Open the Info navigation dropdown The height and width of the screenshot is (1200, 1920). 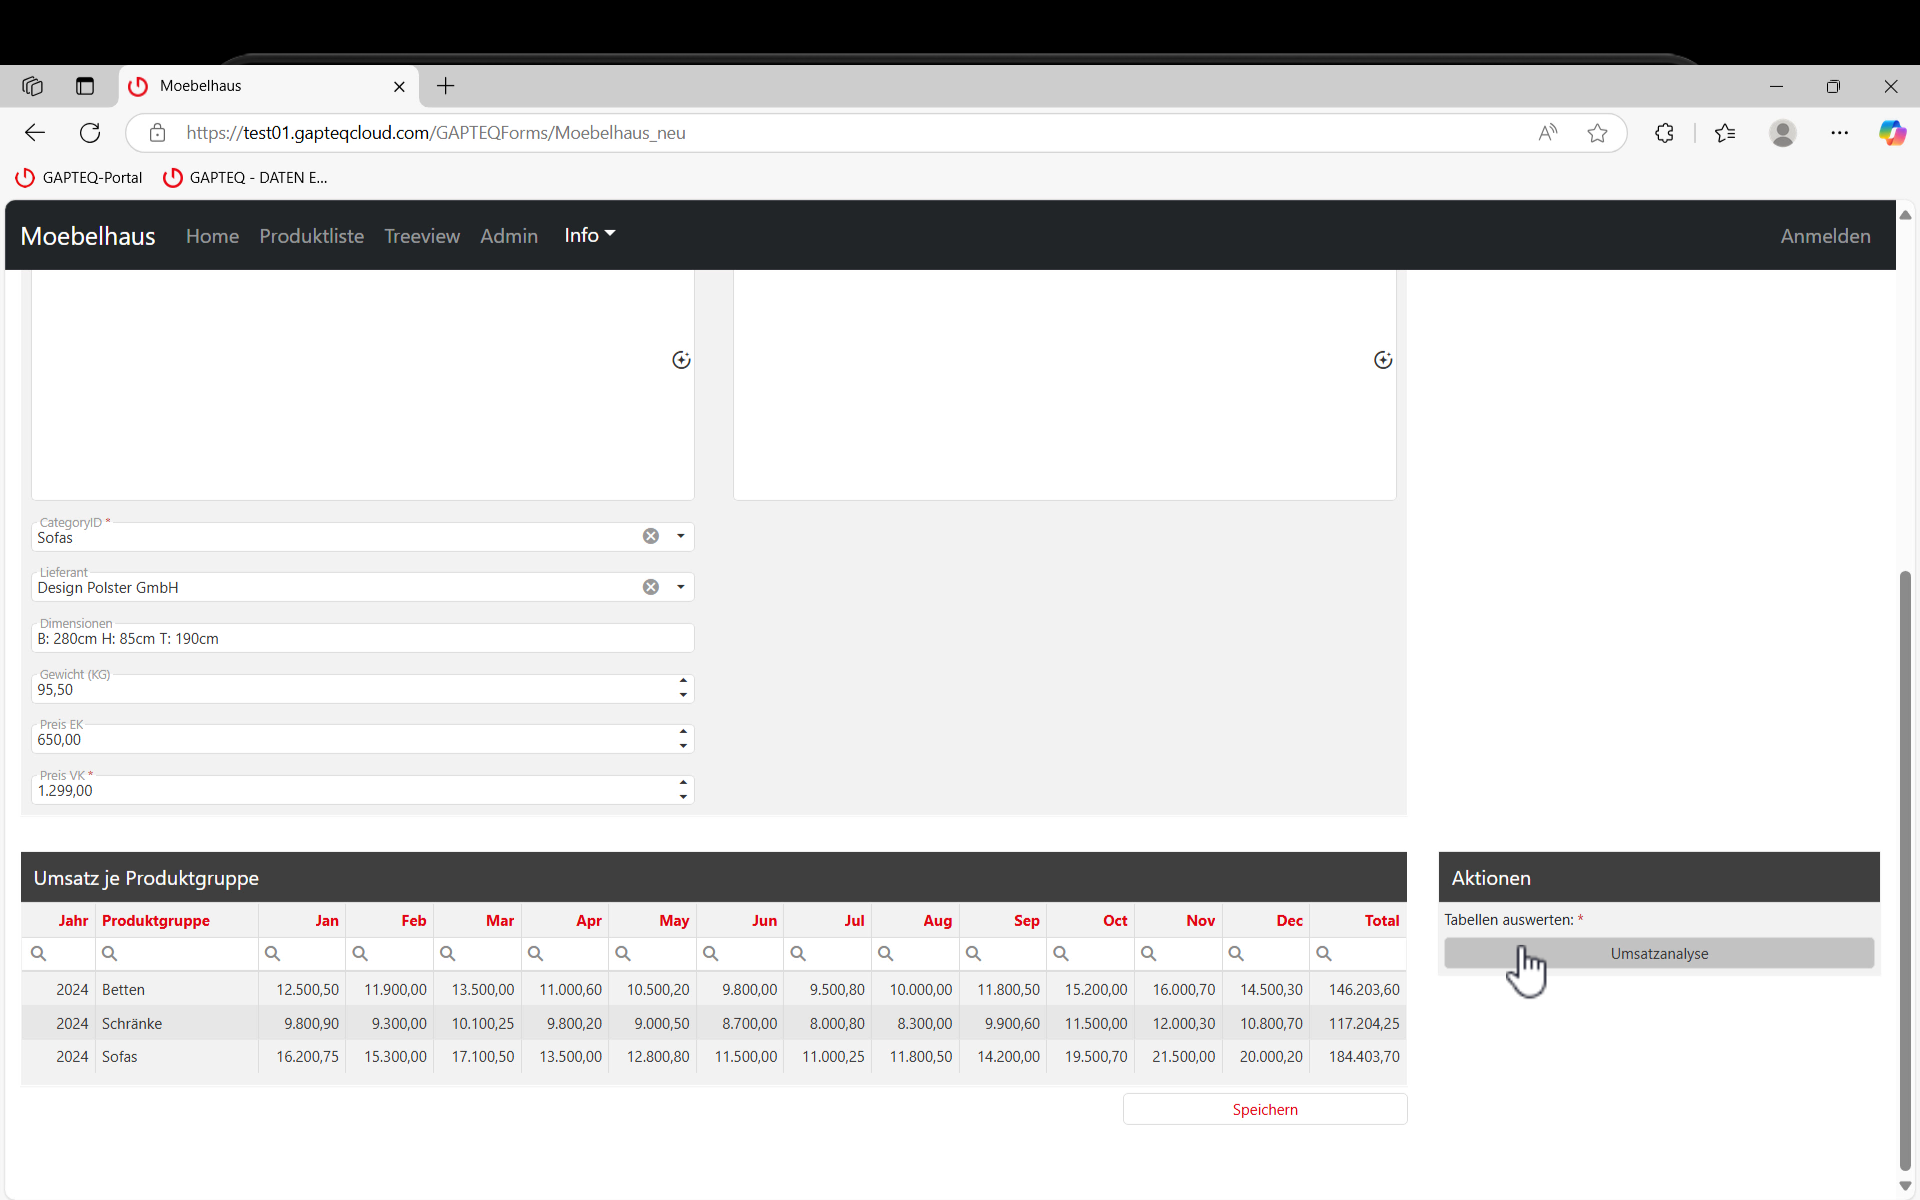click(x=589, y=235)
